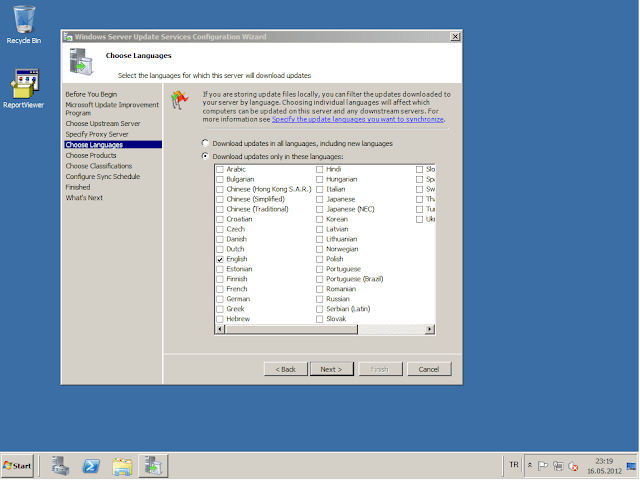Open the Specify update languages link
Image resolution: width=640 pixels, height=481 pixels.
pyautogui.click(x=358, y=118)
